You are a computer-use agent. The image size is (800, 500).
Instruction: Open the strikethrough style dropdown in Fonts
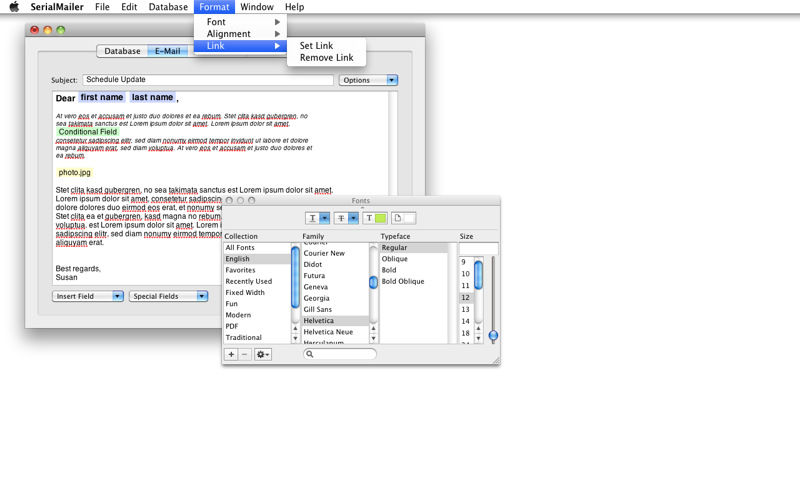(x=346, y=218)
